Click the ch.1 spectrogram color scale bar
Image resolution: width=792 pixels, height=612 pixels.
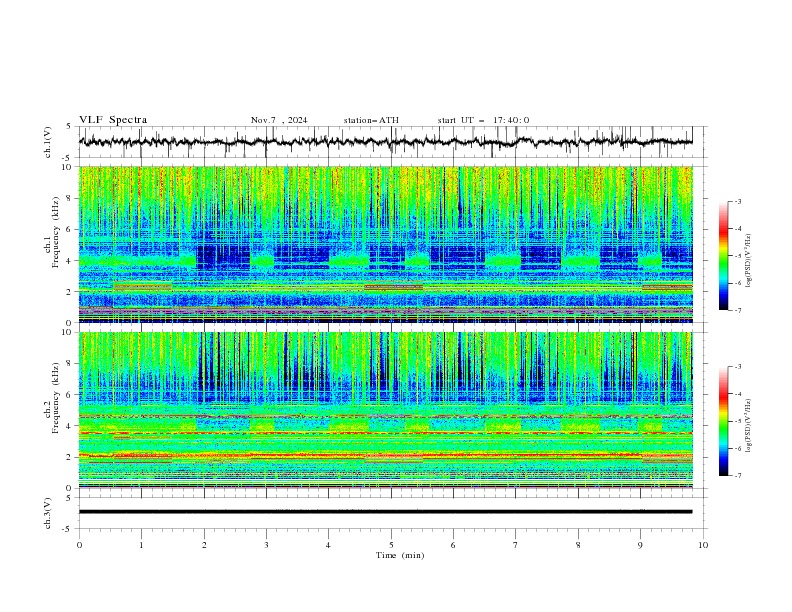click(723, 256)
